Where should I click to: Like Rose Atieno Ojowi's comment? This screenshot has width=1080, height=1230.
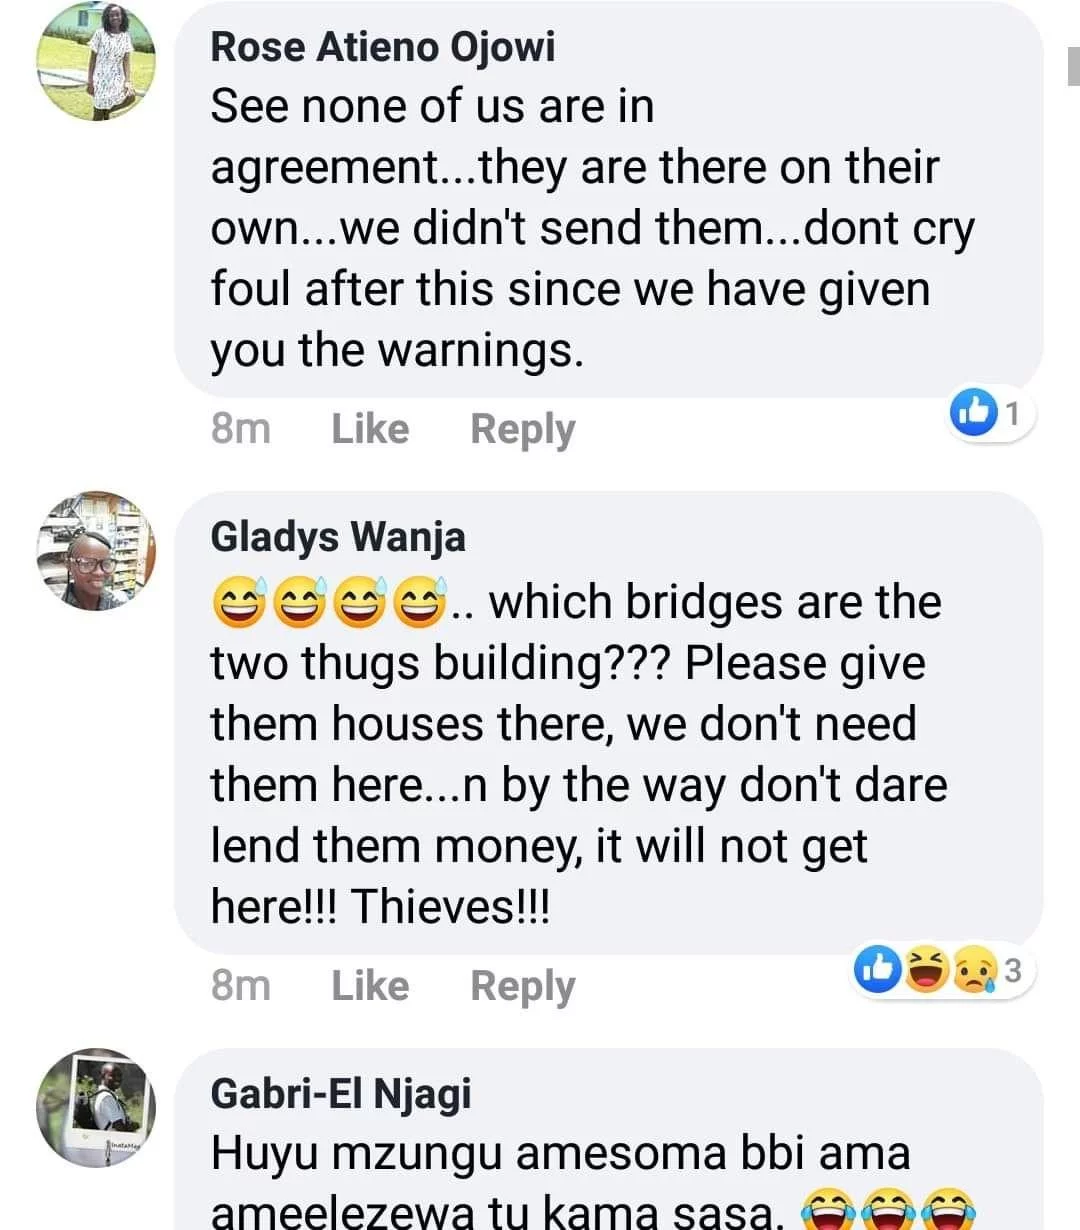tap(370, 429)
